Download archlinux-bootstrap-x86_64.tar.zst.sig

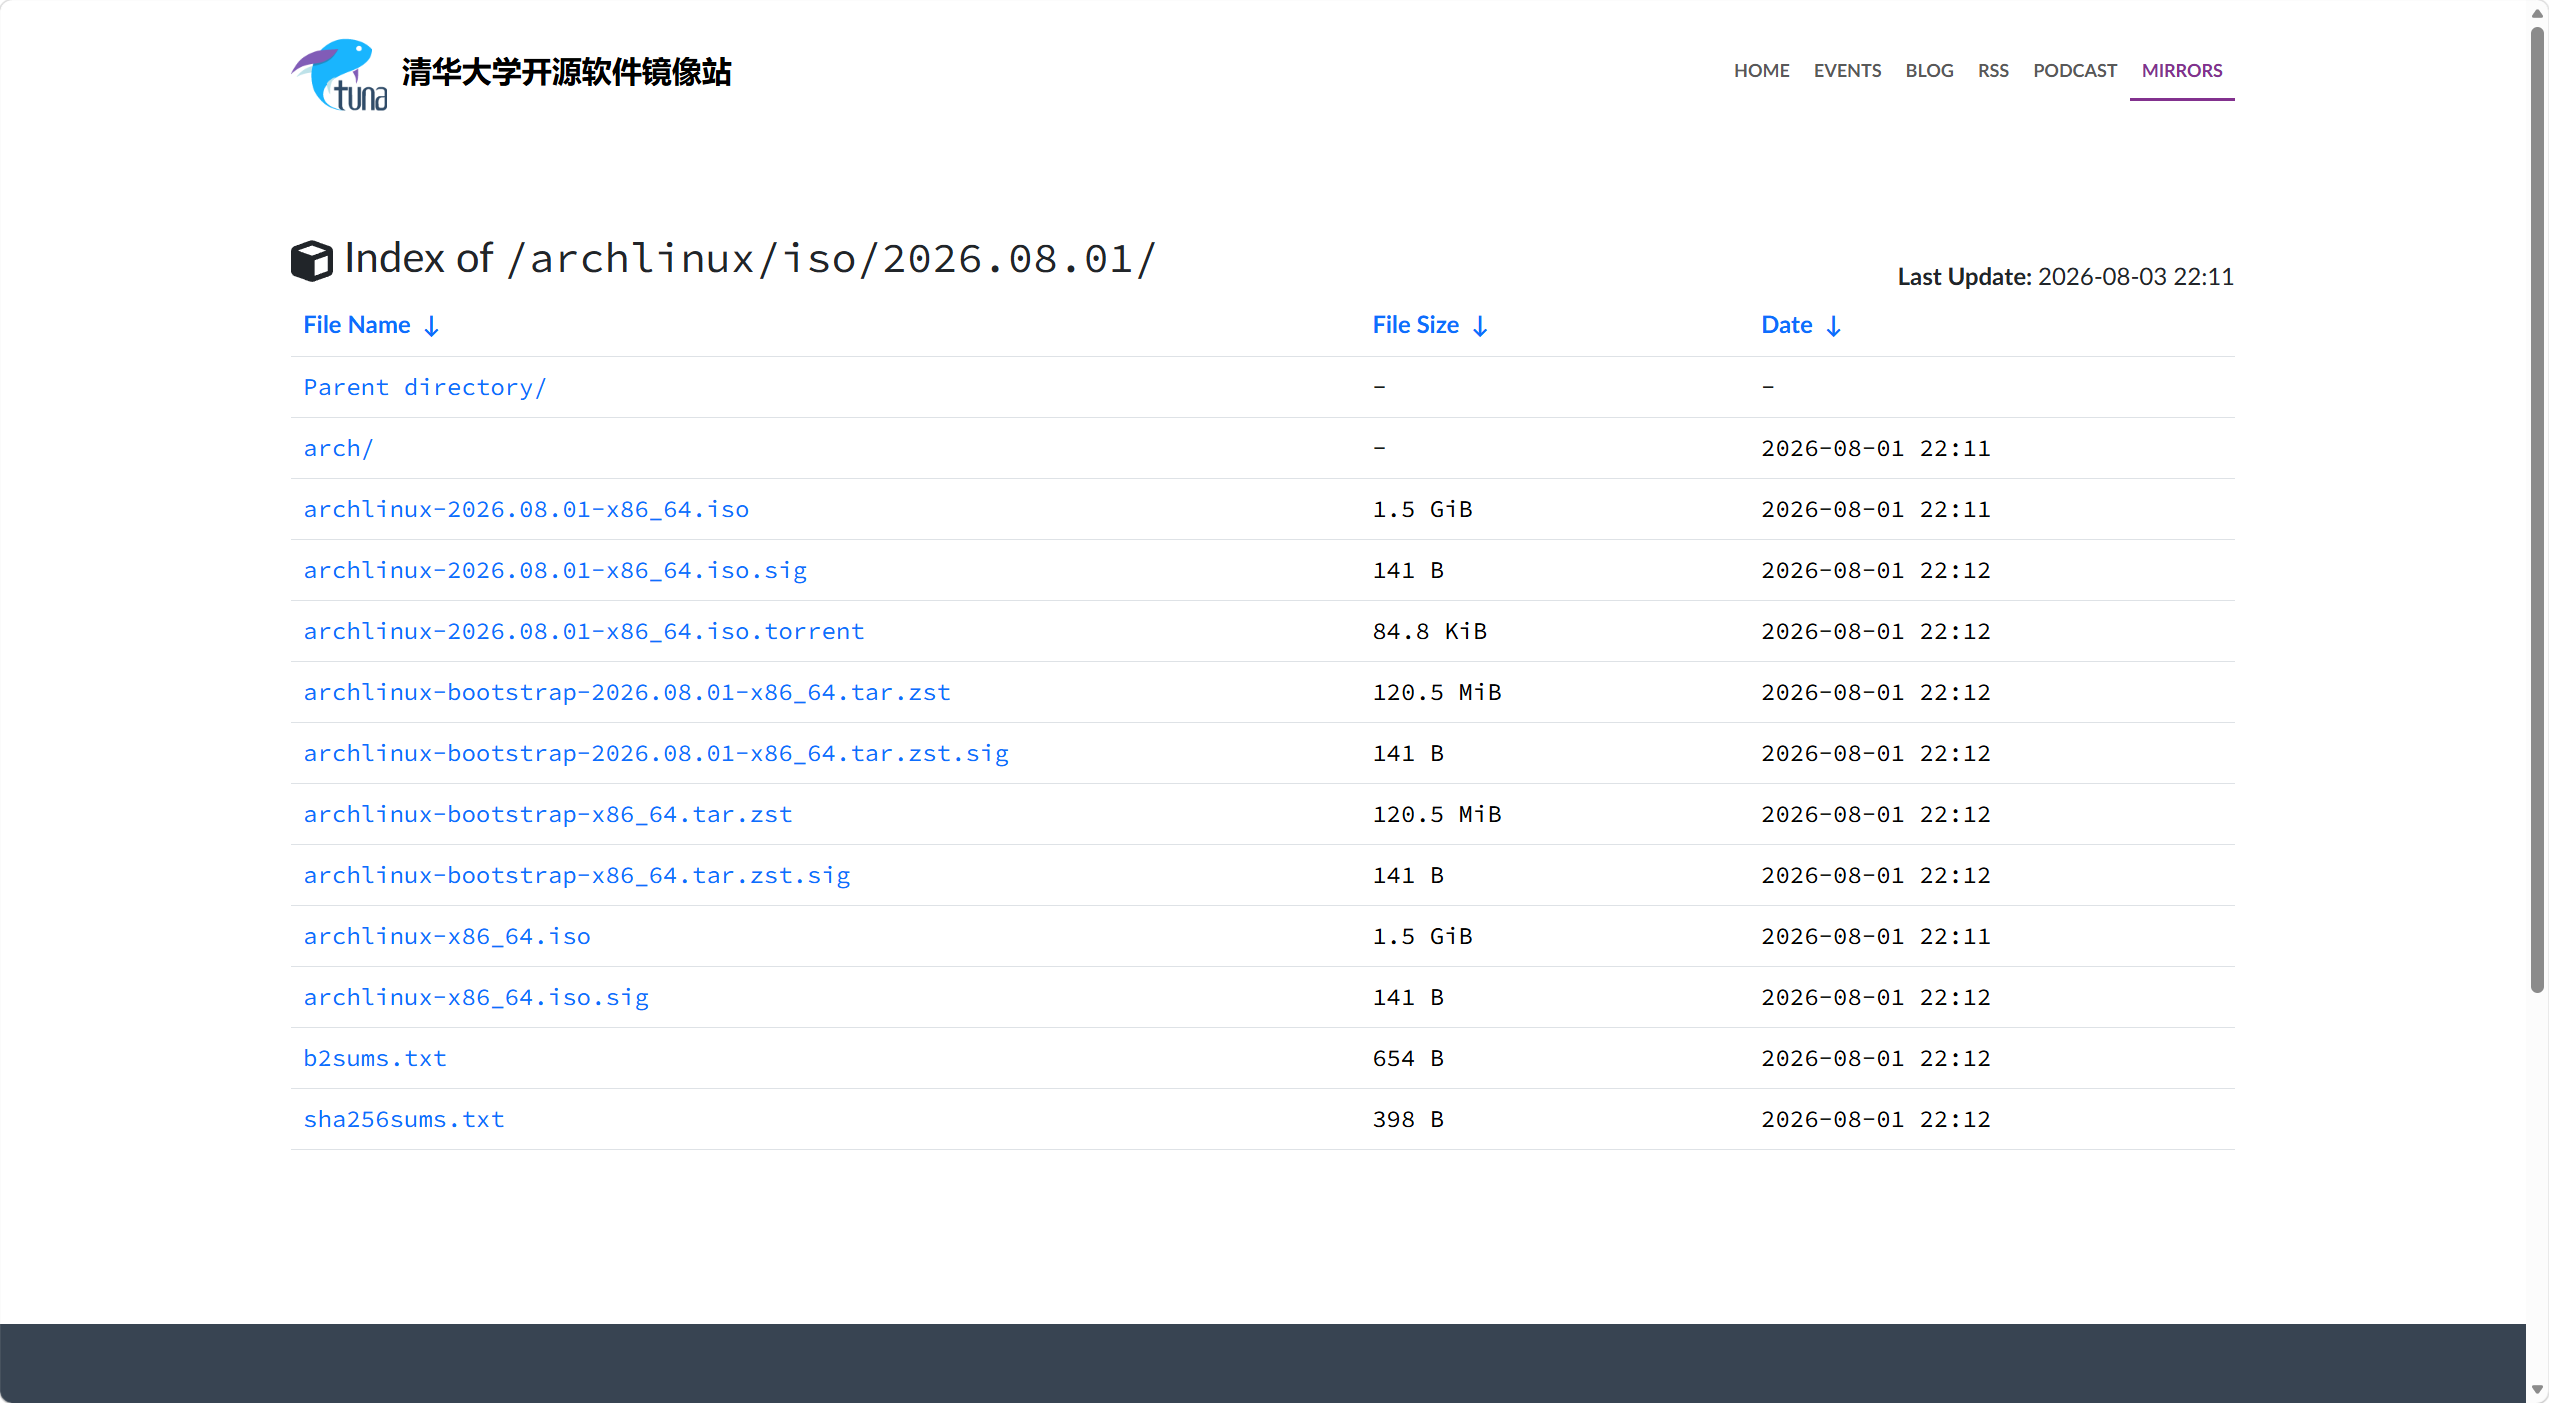point(577,875)
